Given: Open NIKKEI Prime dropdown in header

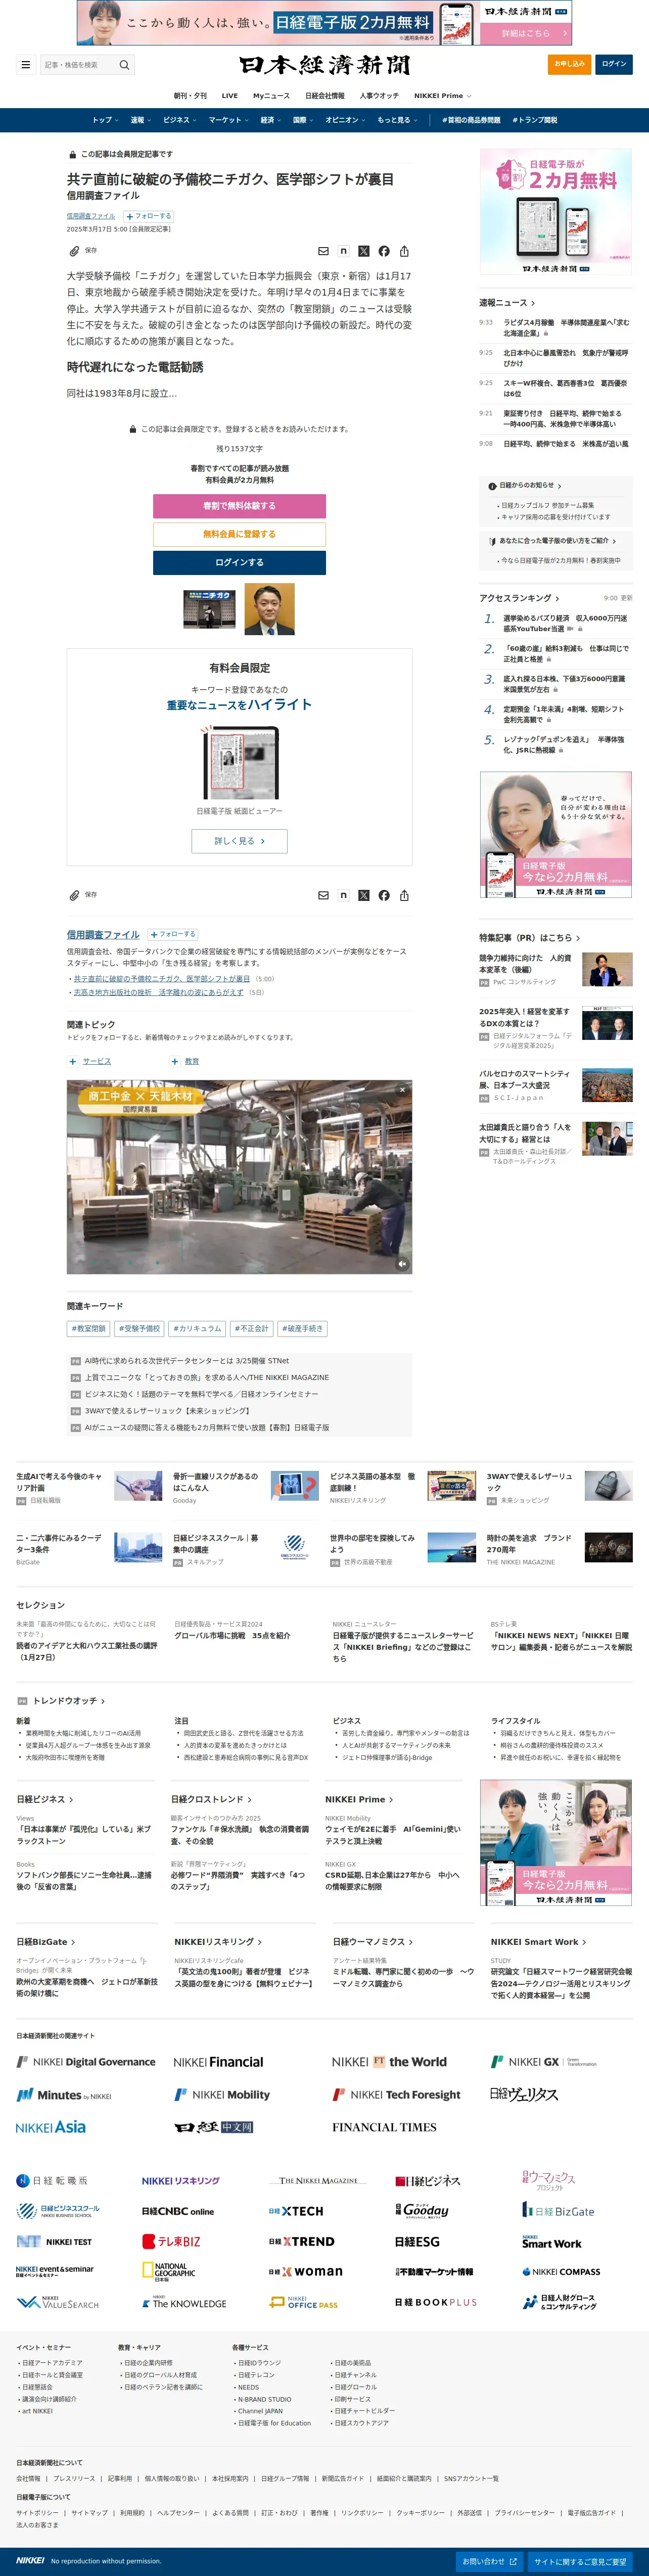Looking at the screenshot, I should coord(442,96).
